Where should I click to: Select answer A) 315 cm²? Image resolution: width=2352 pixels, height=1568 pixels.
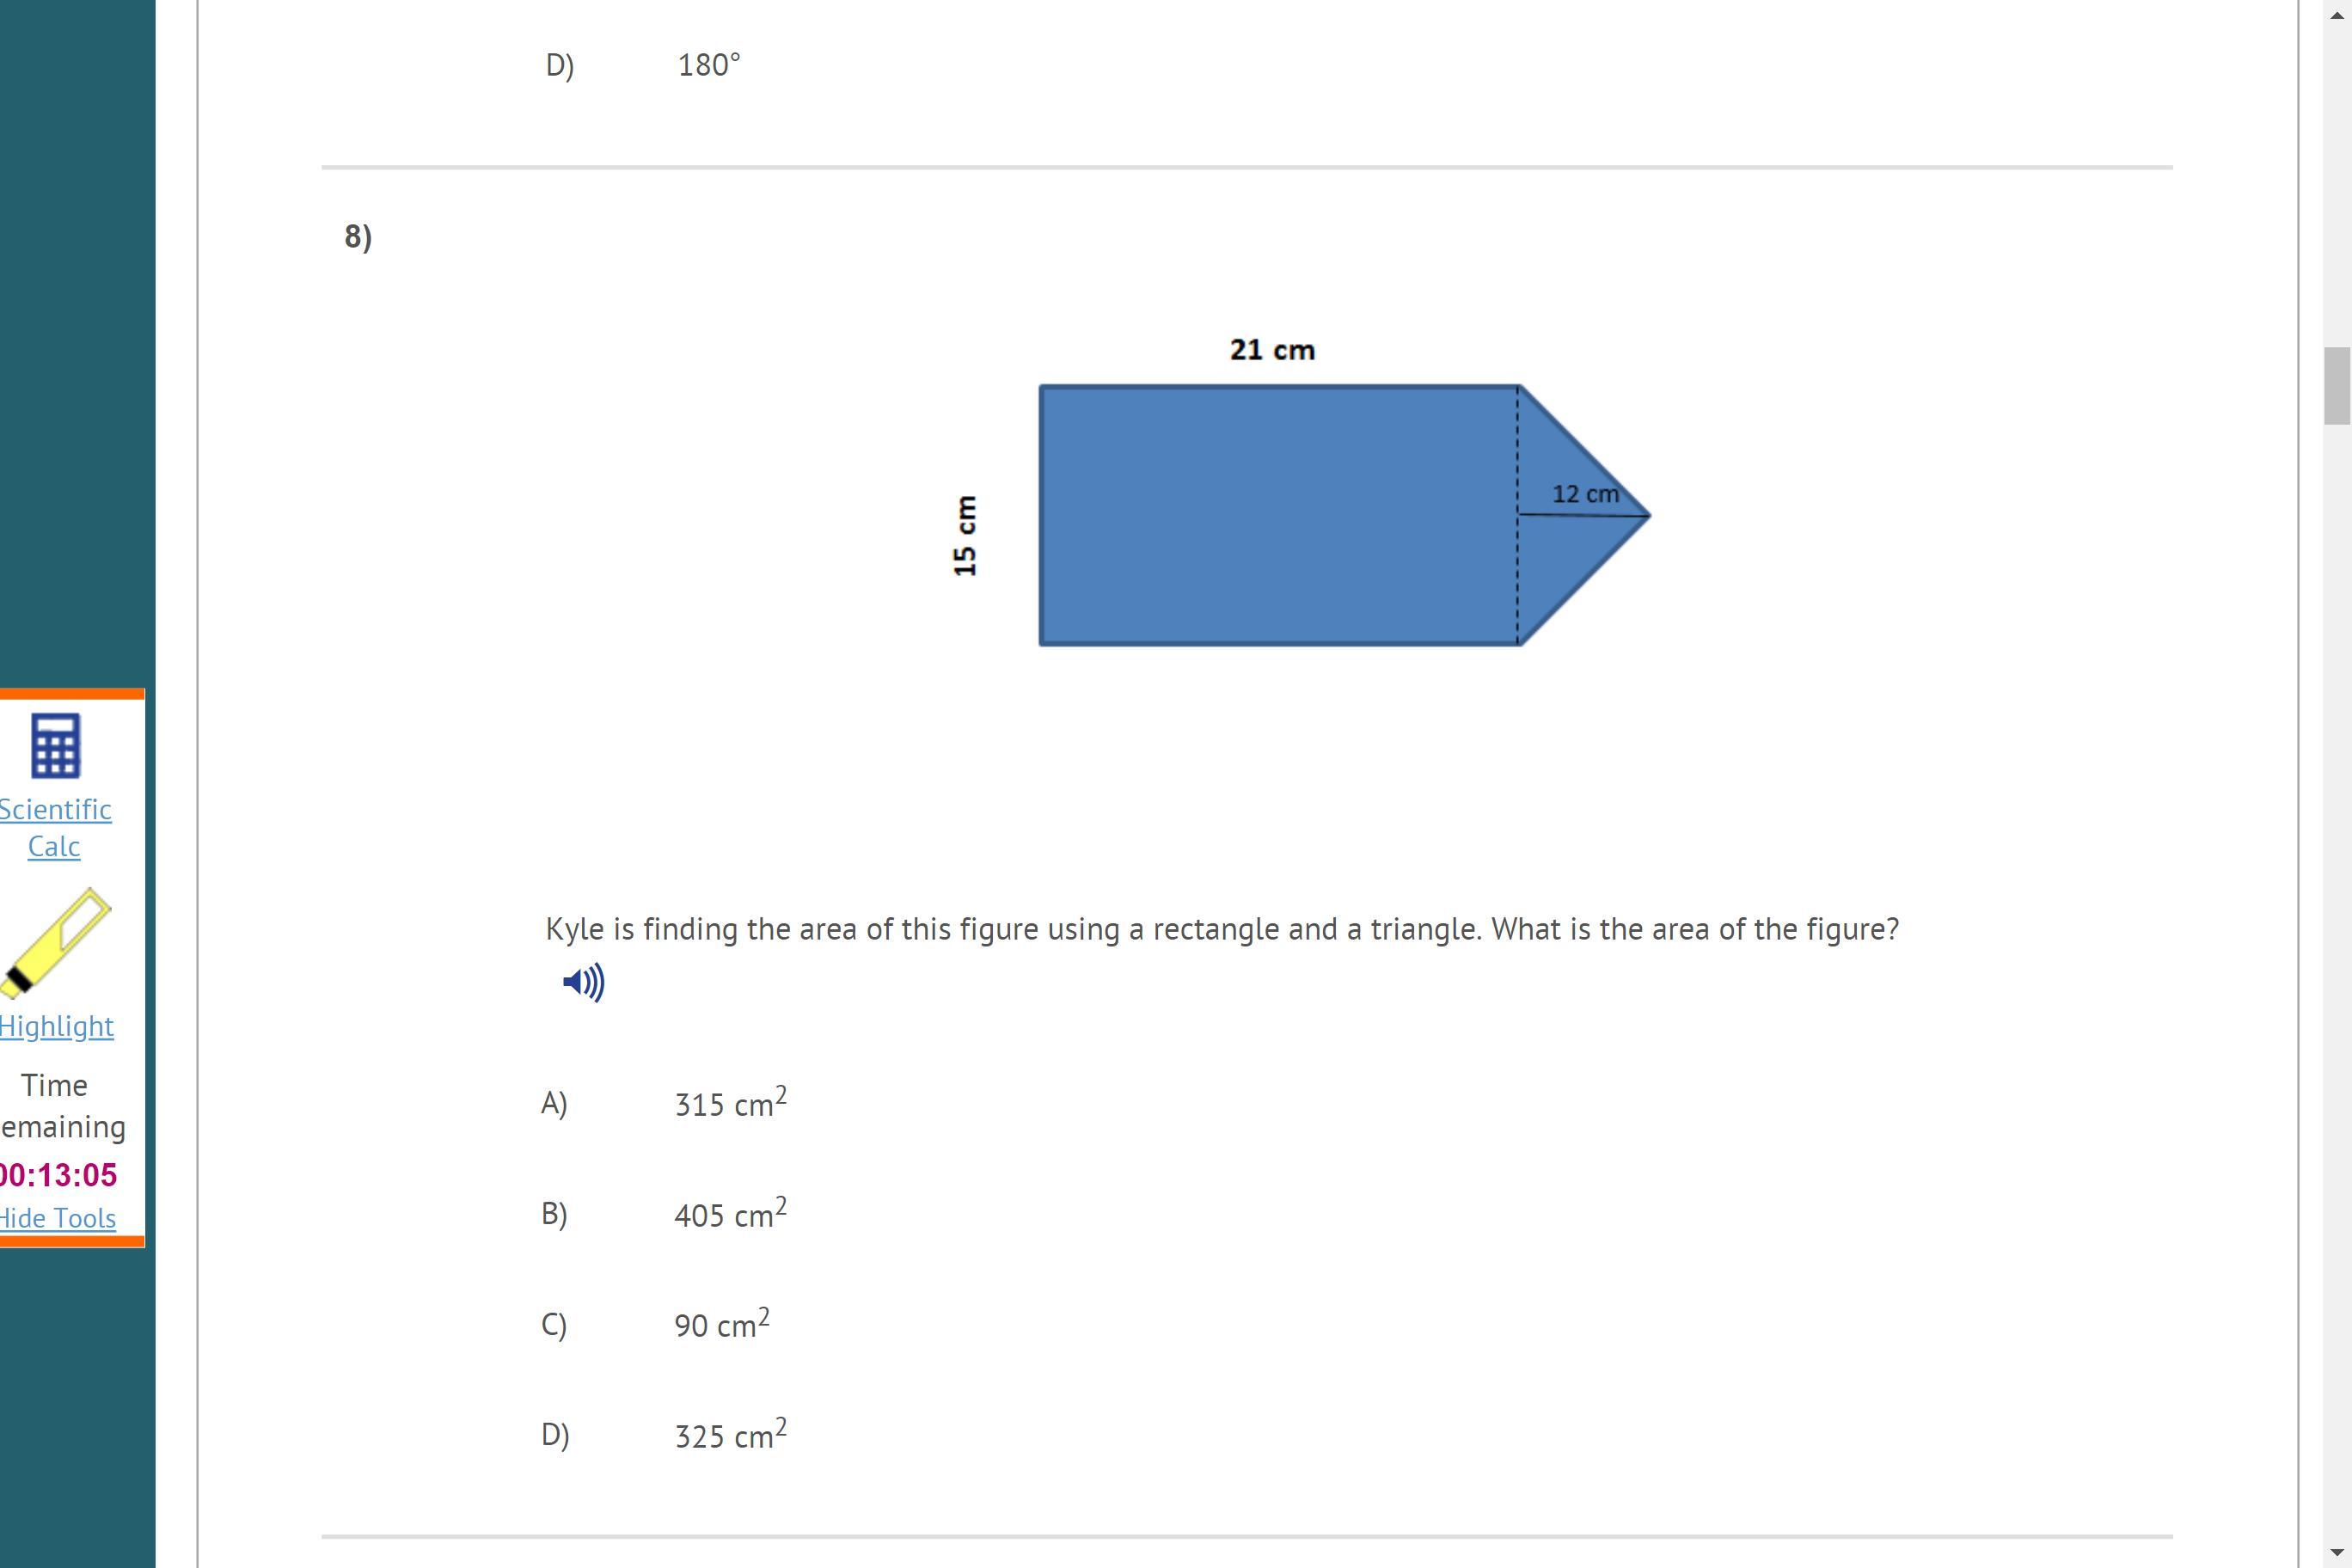tap(730, 1104)
